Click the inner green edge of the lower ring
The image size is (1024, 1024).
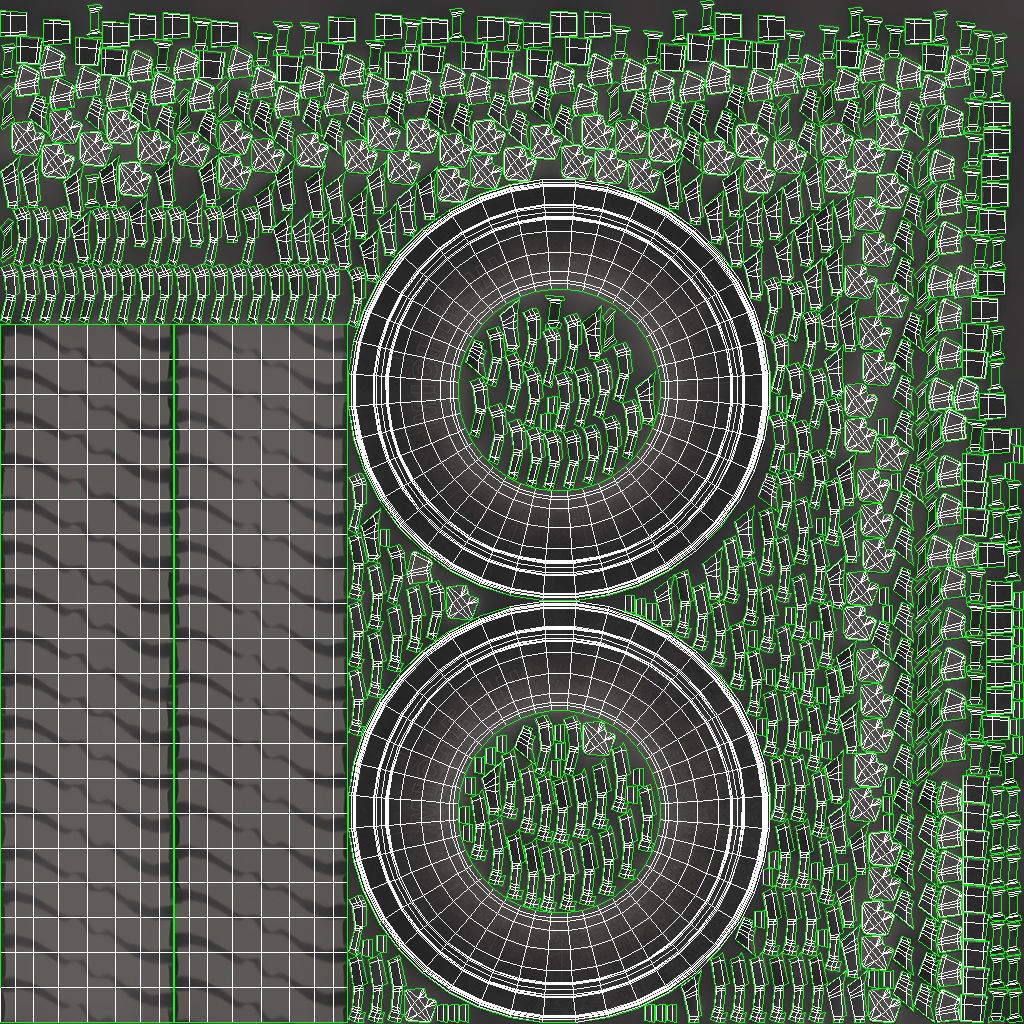(560, 712)
